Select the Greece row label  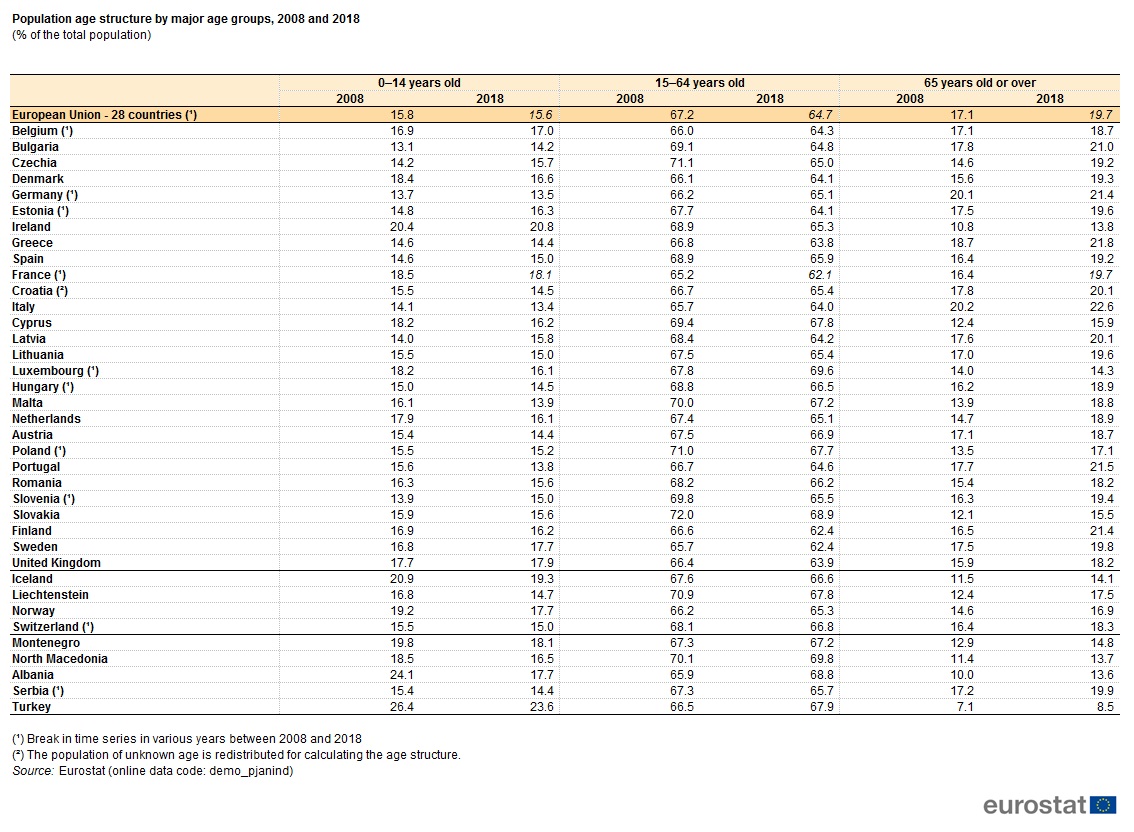(x=32, y=243)
